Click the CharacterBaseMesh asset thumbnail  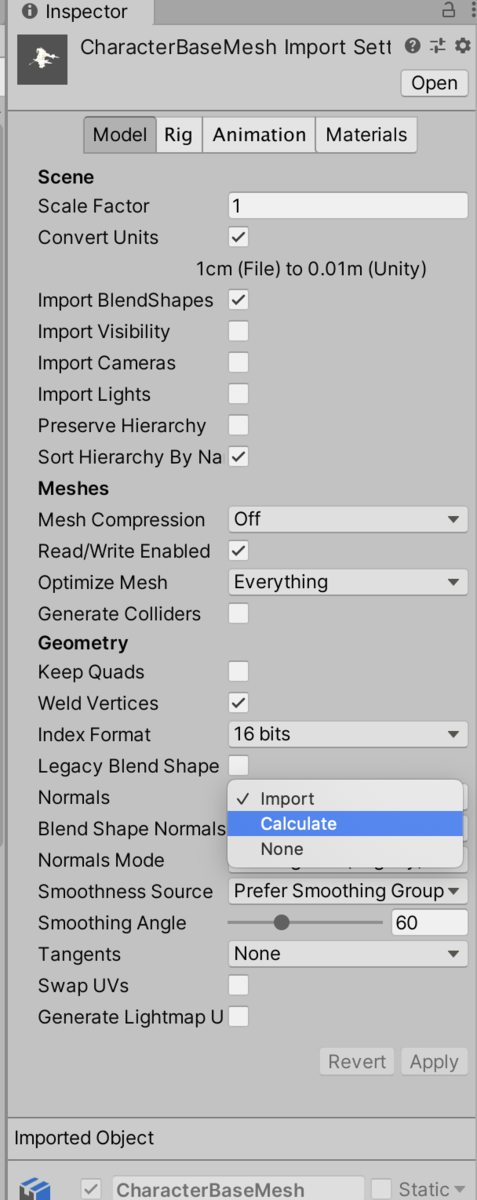point(43,60)
